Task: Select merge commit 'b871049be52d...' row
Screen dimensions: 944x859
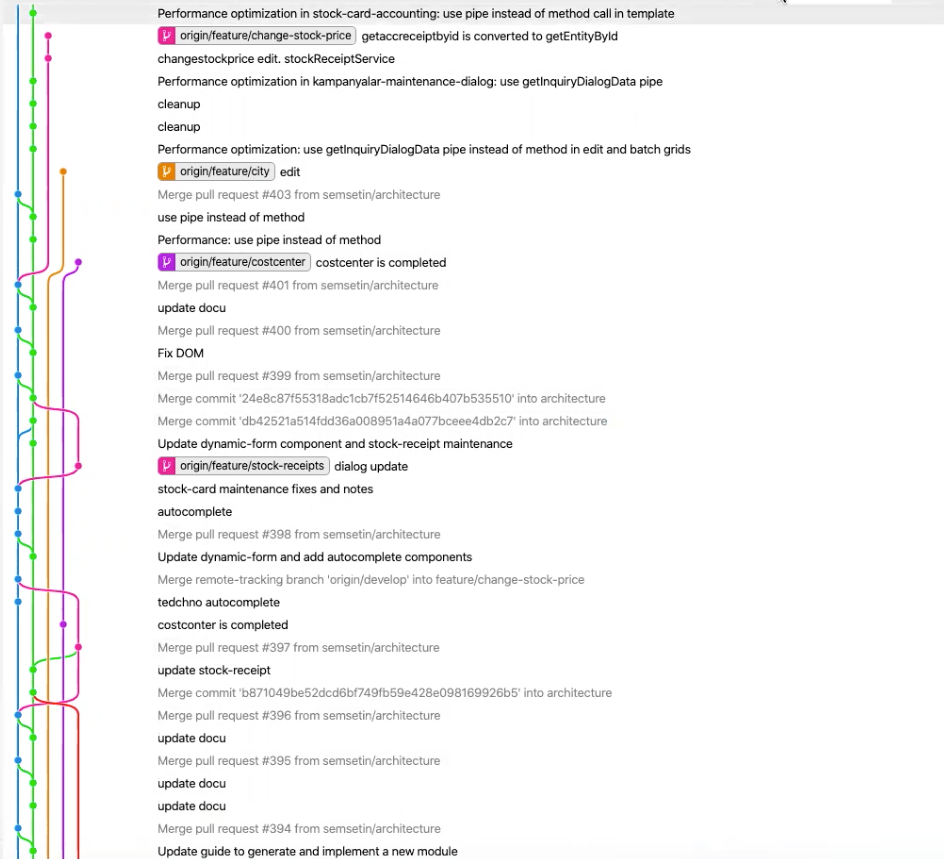Action: coord(385,693)
